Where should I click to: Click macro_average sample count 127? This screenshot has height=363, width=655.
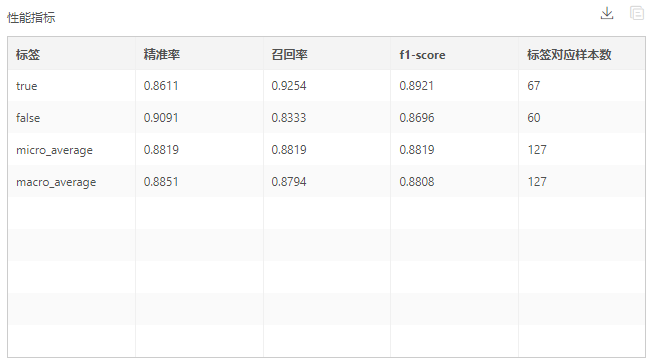click(537, 182)
